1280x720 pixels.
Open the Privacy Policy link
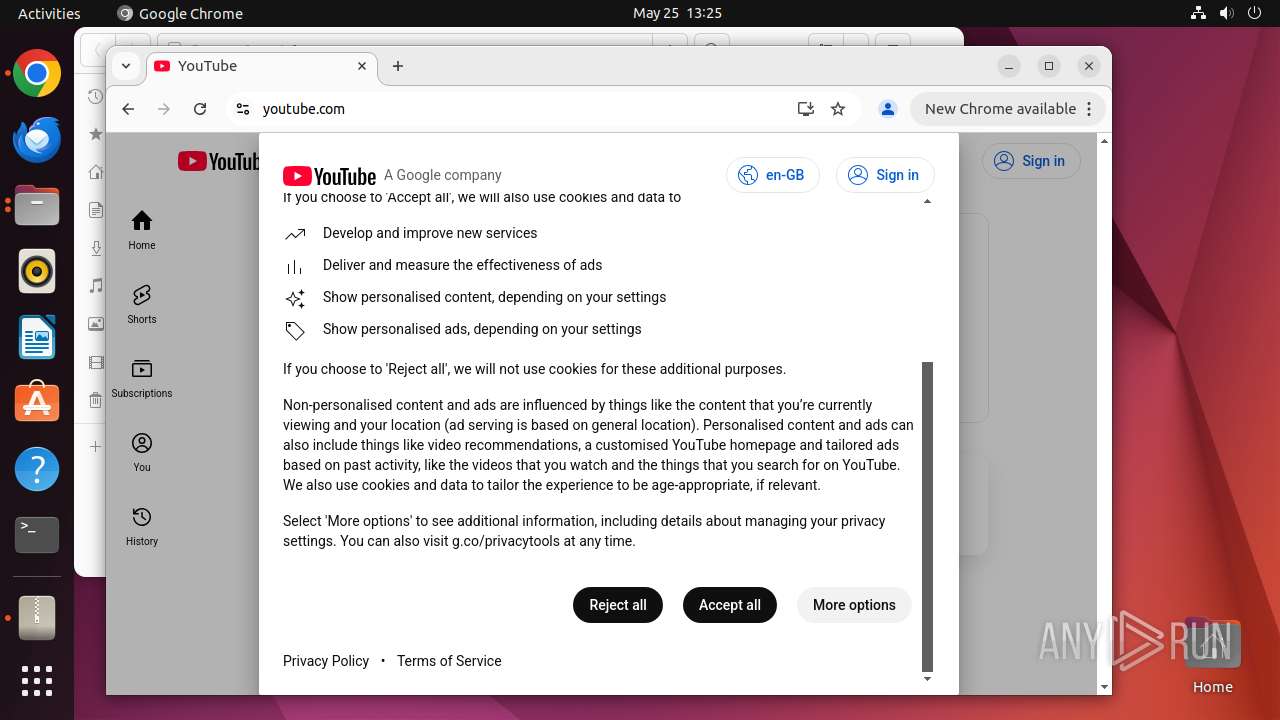pyautogui.click(x=326, y=661)
